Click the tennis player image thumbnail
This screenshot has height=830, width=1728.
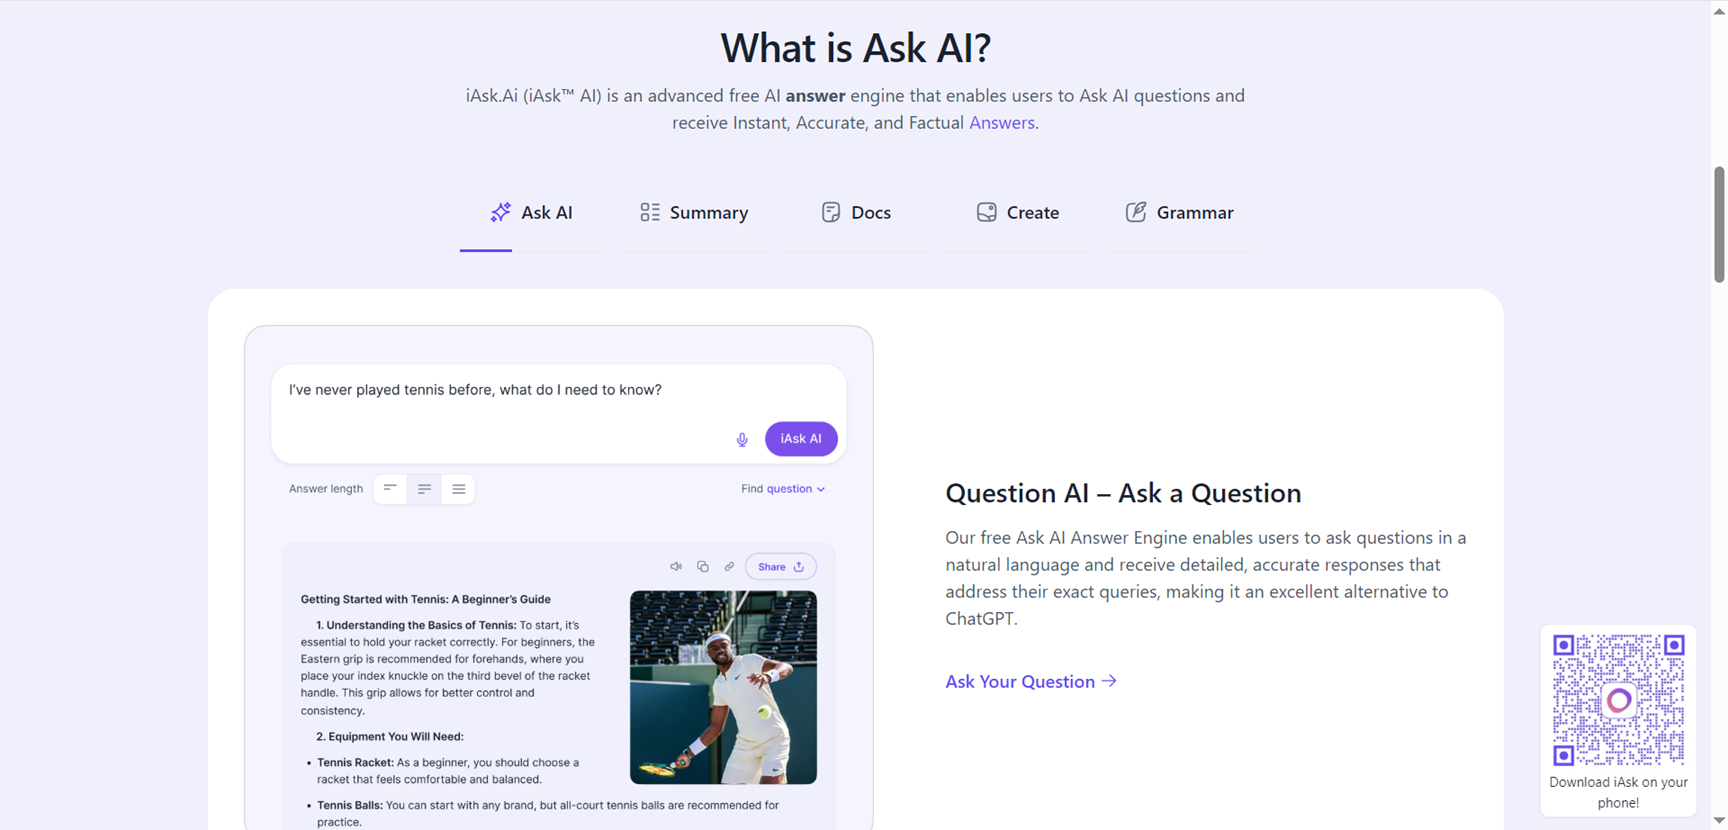[723, 687]
